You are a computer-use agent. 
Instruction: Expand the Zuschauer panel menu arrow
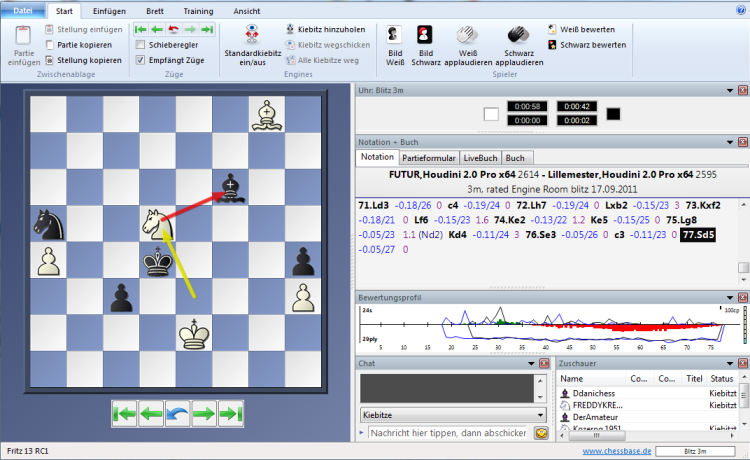tap(730, 363)
